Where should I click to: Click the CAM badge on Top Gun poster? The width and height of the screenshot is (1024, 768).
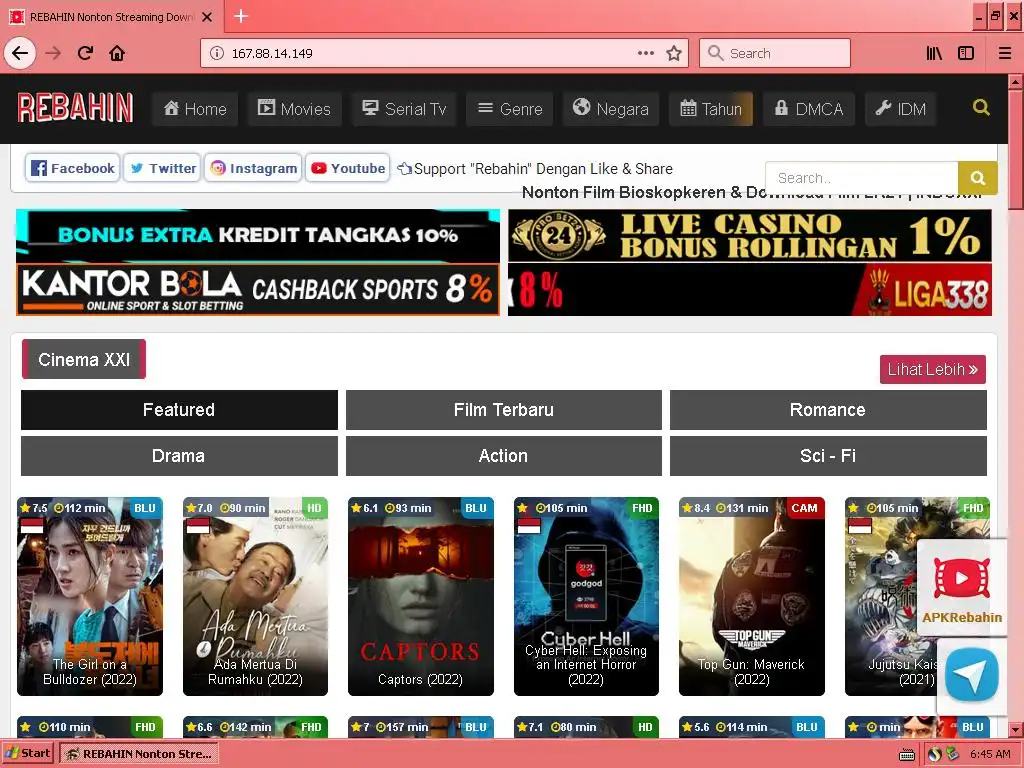point(805,508)
